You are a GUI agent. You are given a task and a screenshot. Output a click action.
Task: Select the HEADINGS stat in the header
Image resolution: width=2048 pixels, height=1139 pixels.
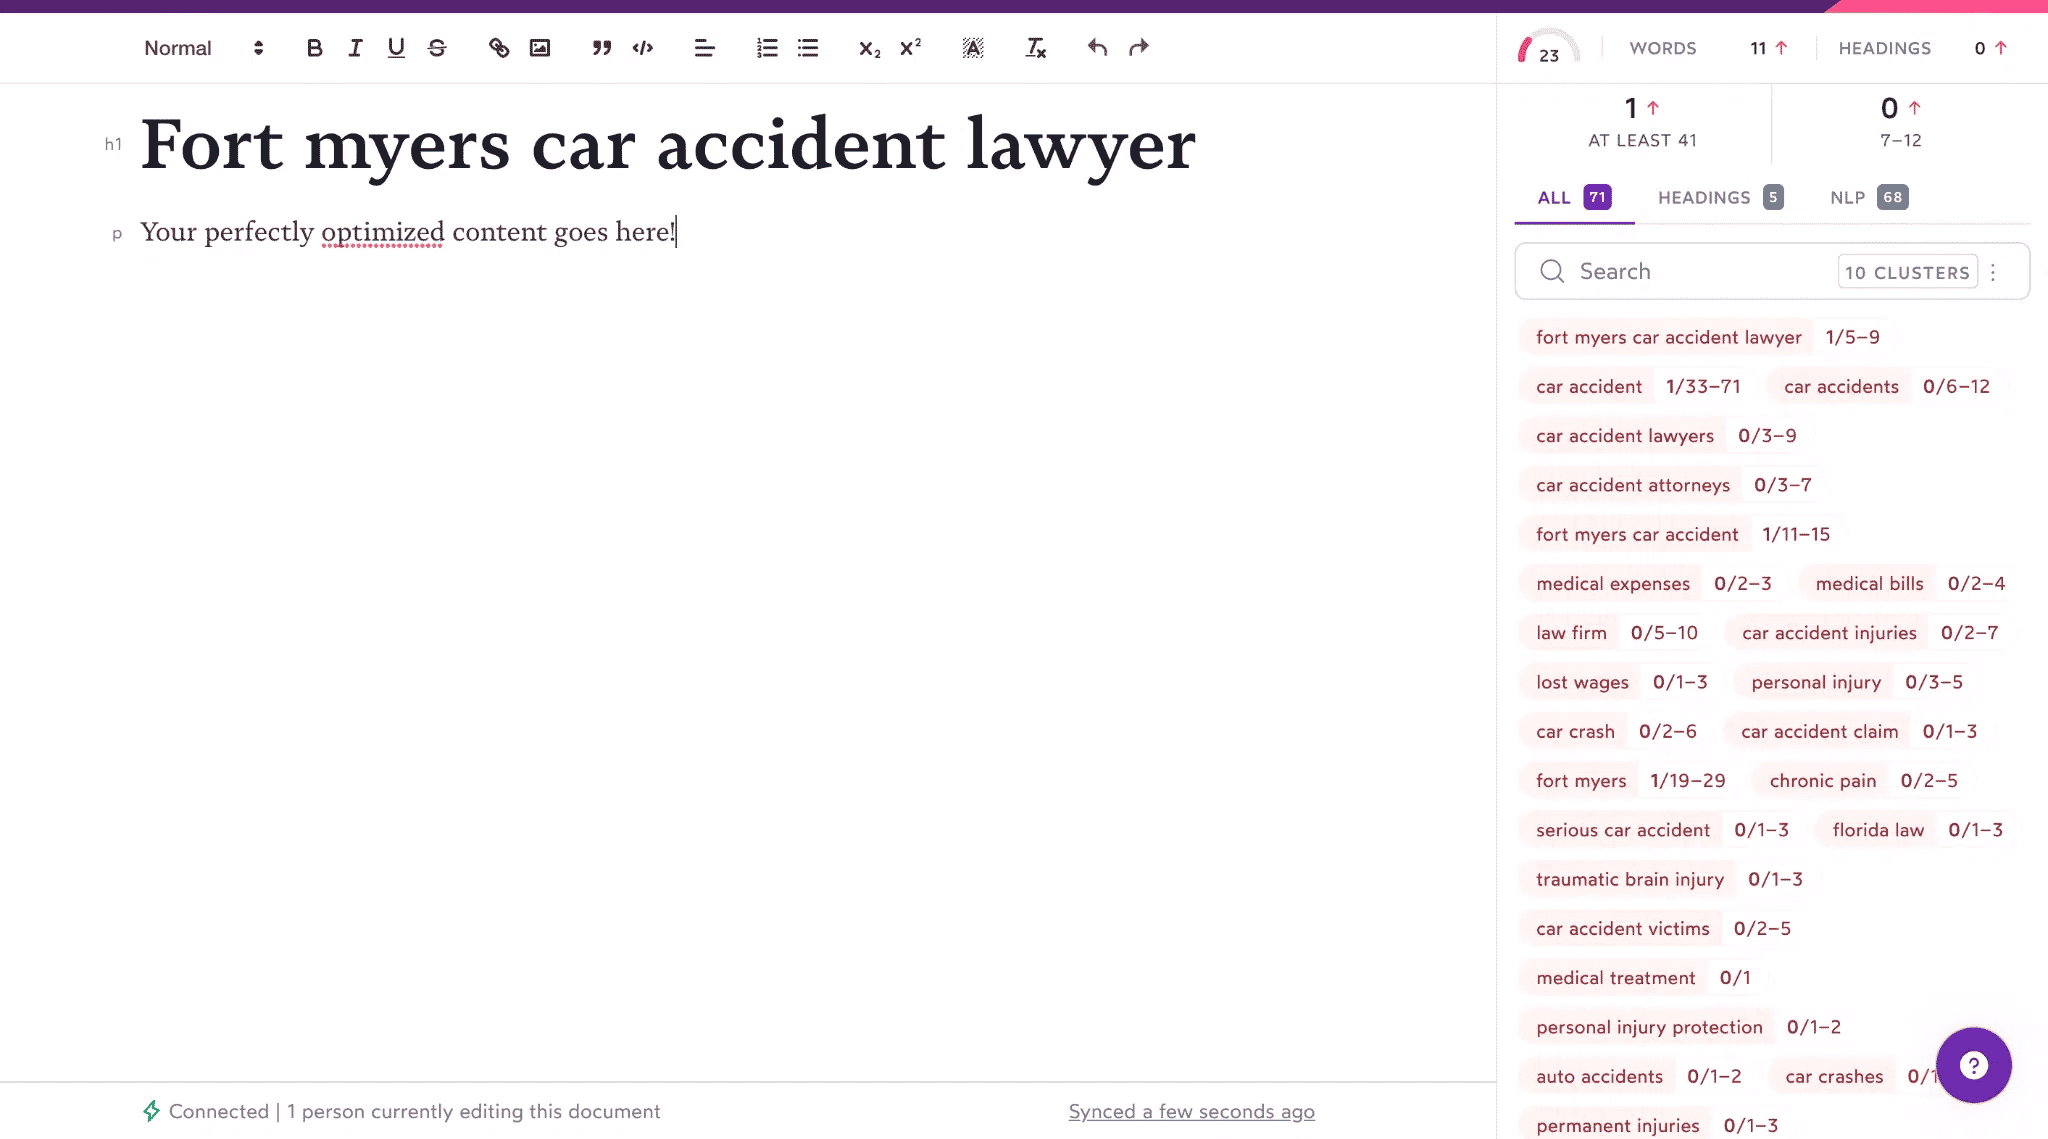[1922, 48]
